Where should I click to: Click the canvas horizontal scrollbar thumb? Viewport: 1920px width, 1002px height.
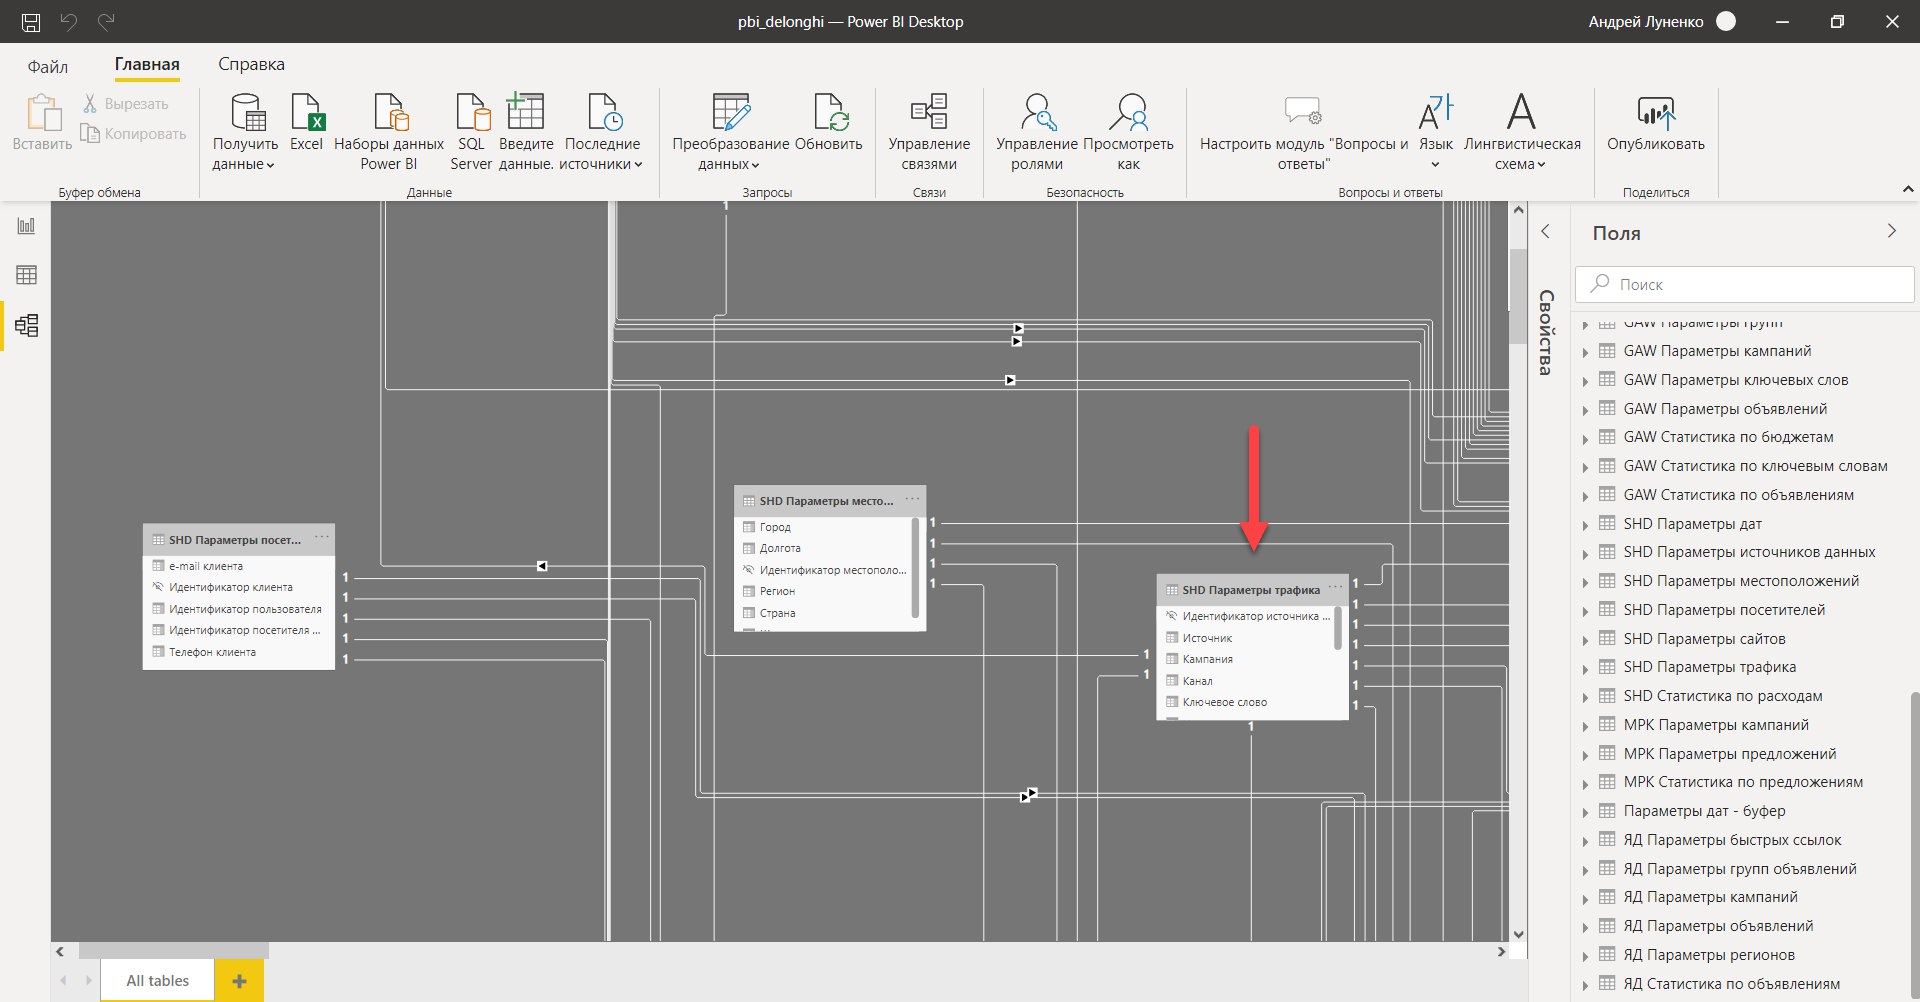tap(173, 951)
